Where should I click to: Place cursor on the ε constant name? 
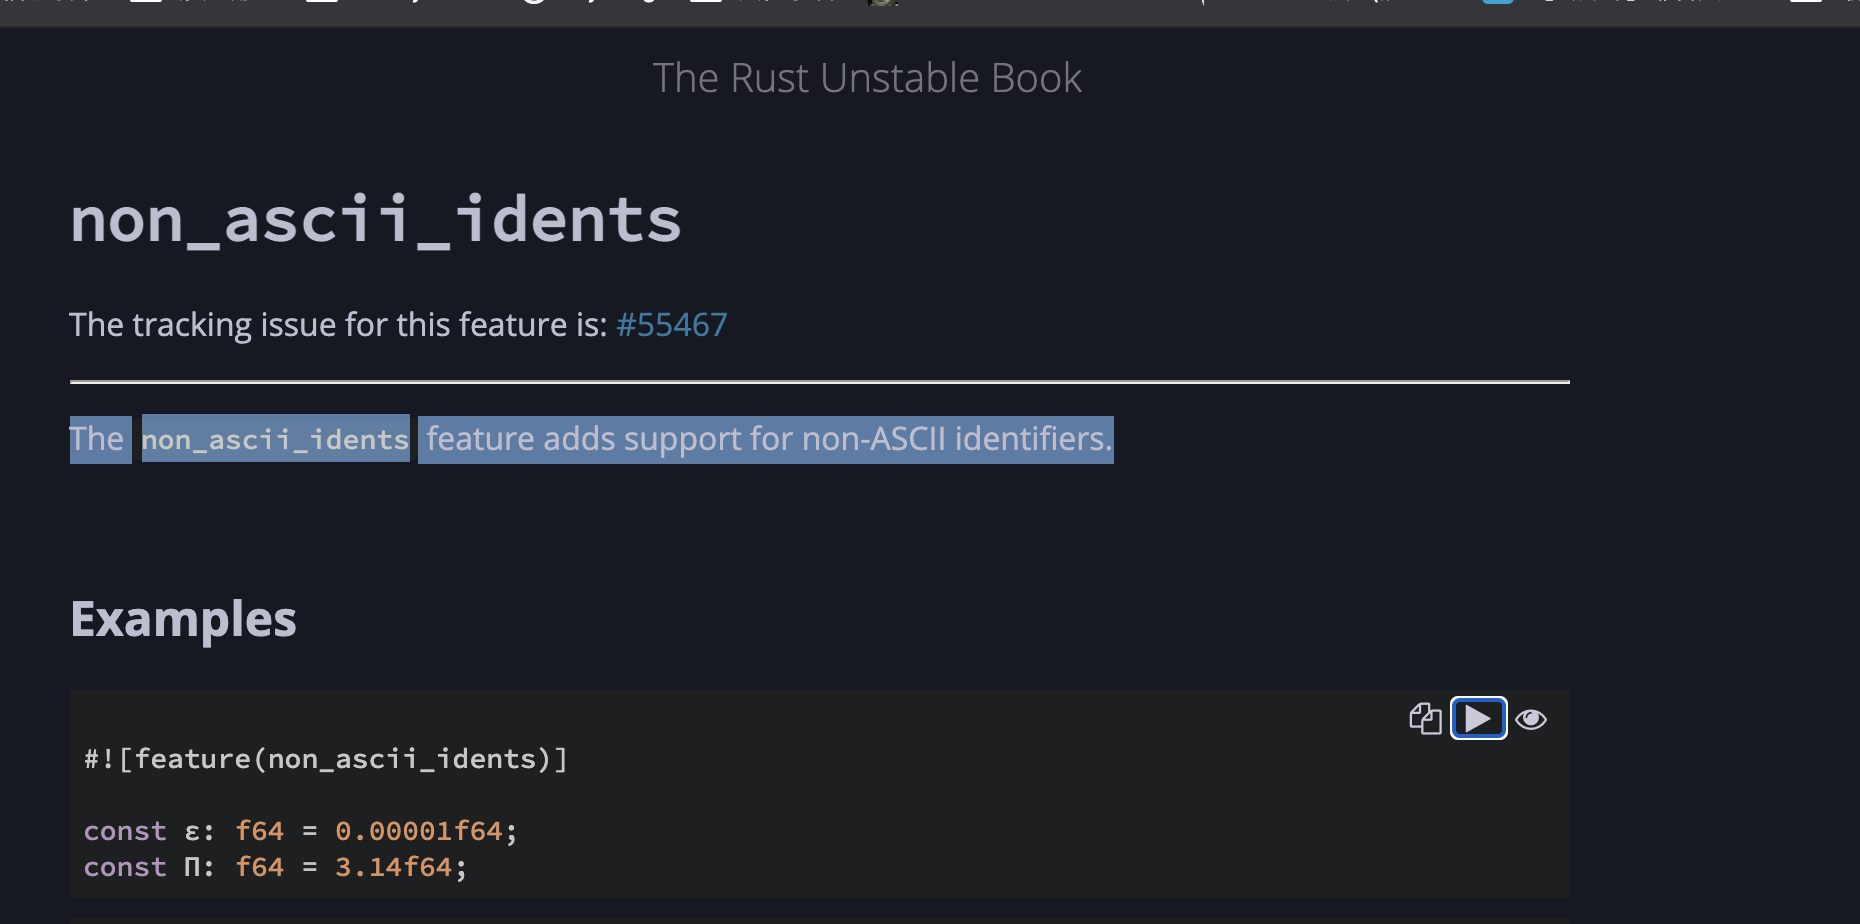click(x=193, y=832)
